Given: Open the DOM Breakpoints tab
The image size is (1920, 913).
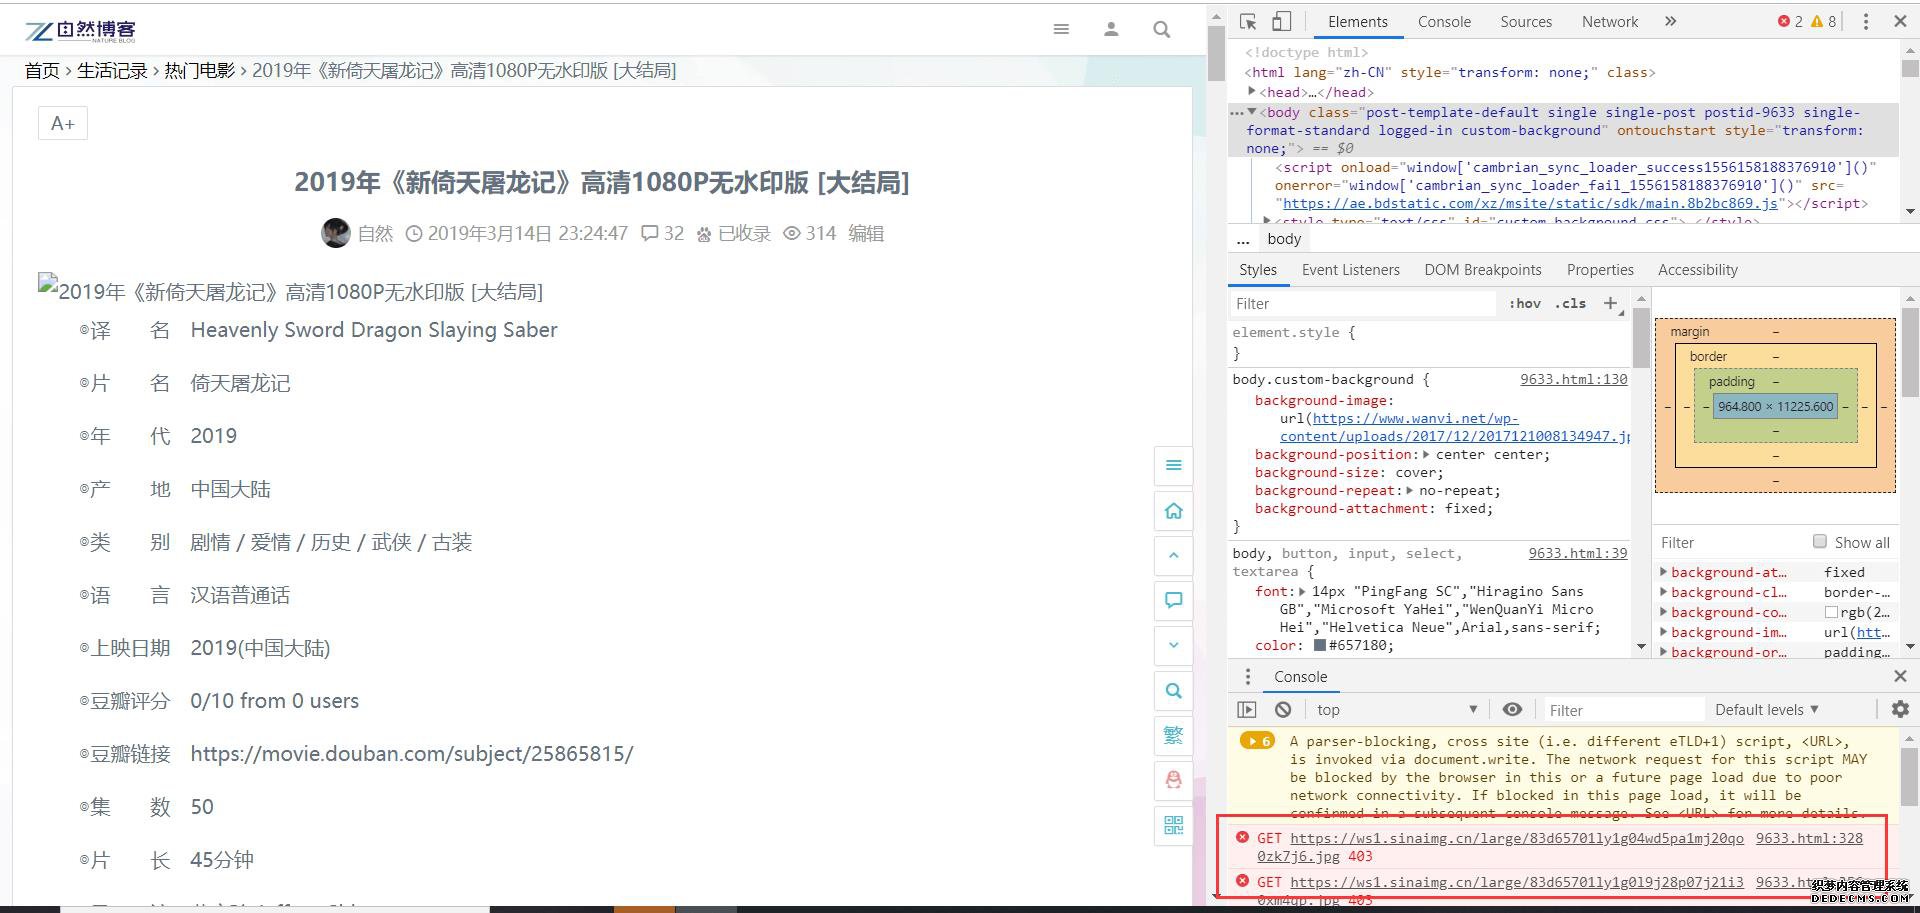Looking at the screenshot, I should pyautogui.click(x=1483, y=270).
